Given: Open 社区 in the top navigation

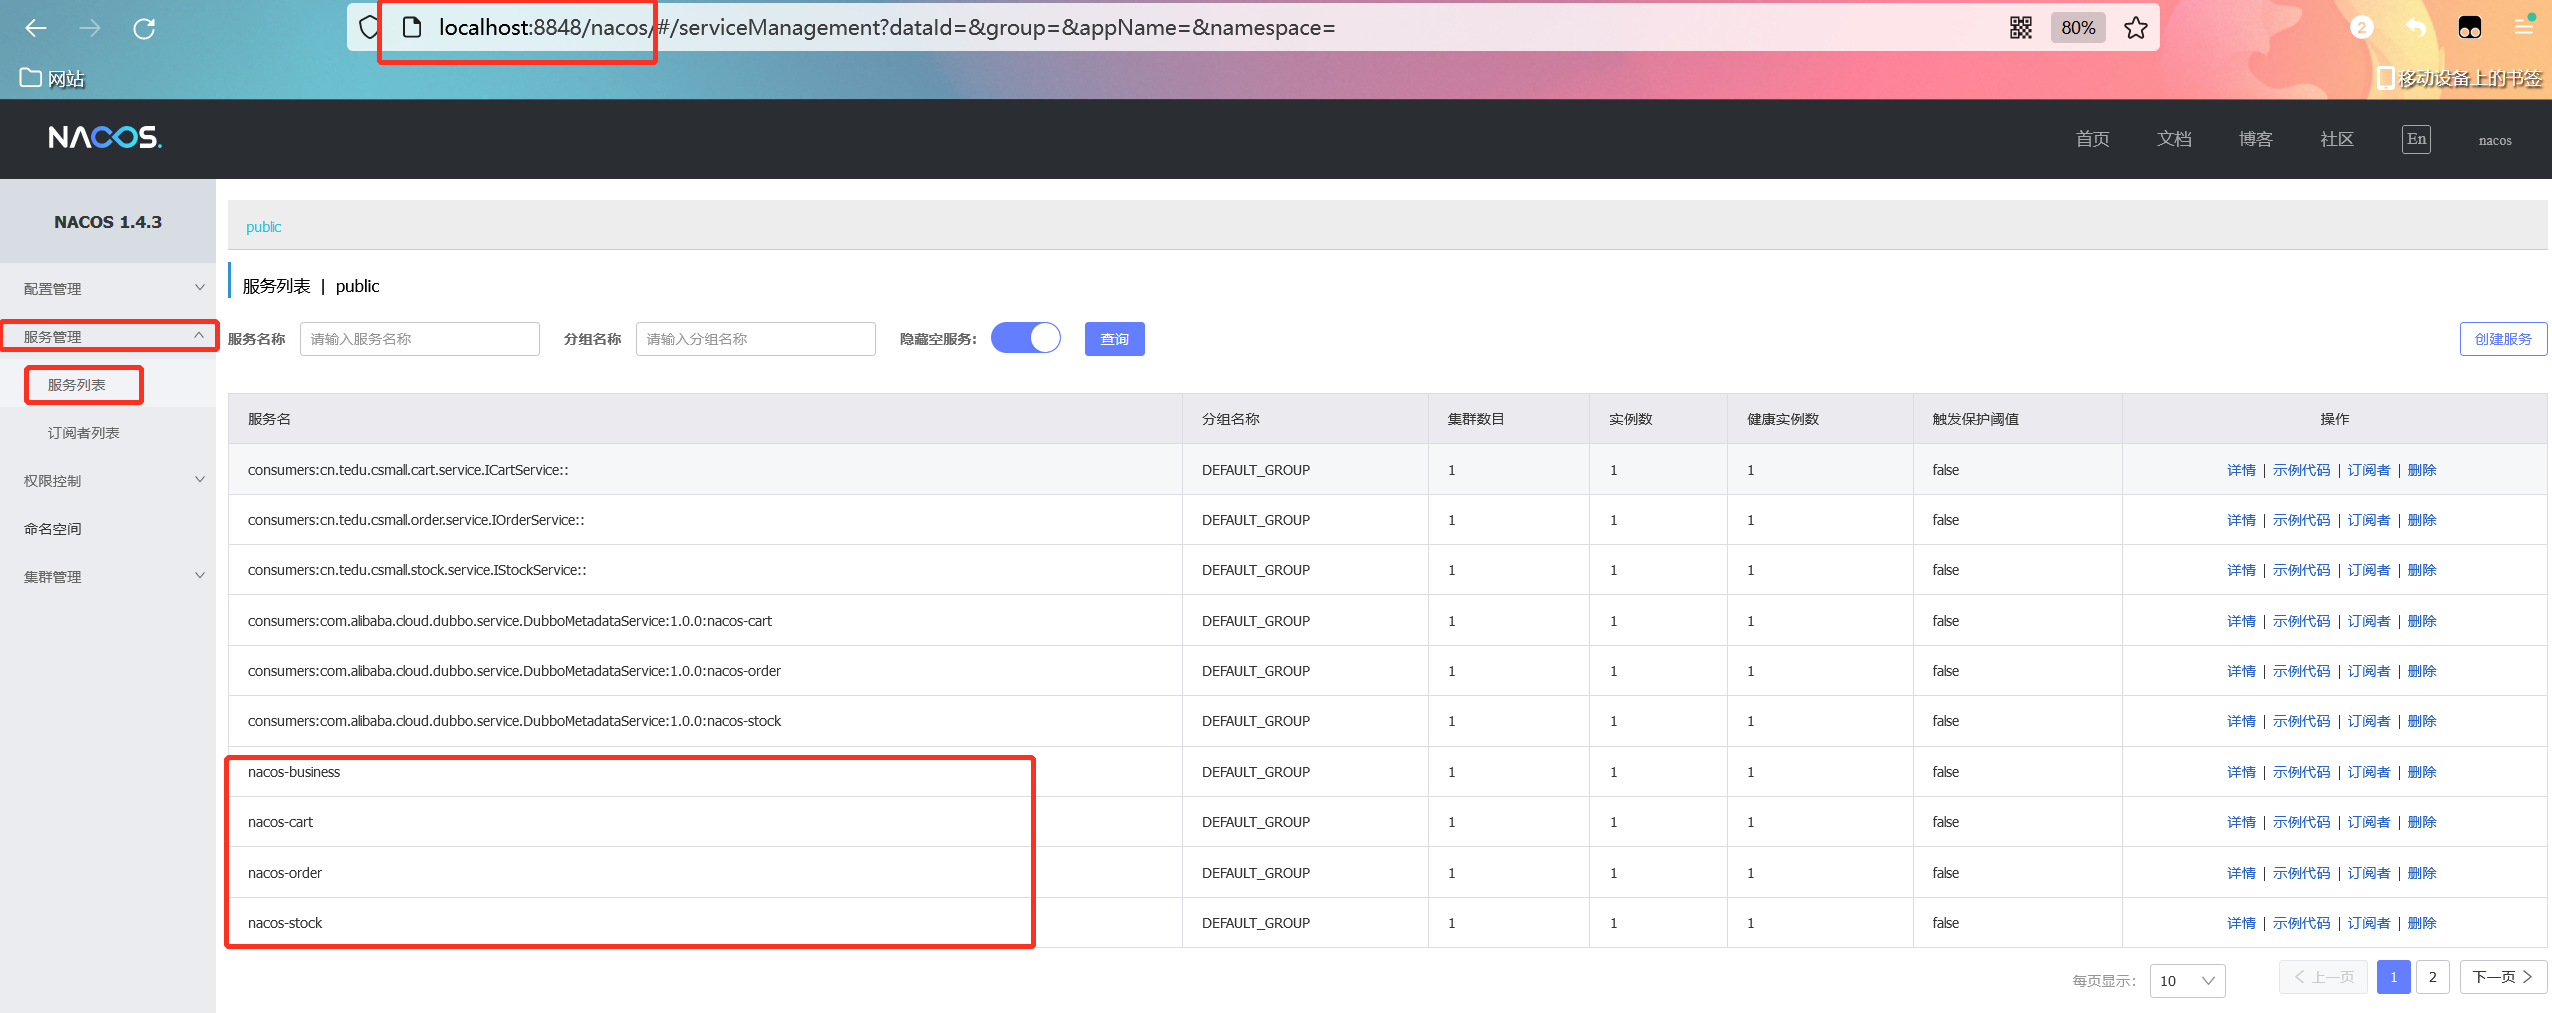Looking at the screenshot, I should click(x=2337, y=139).
